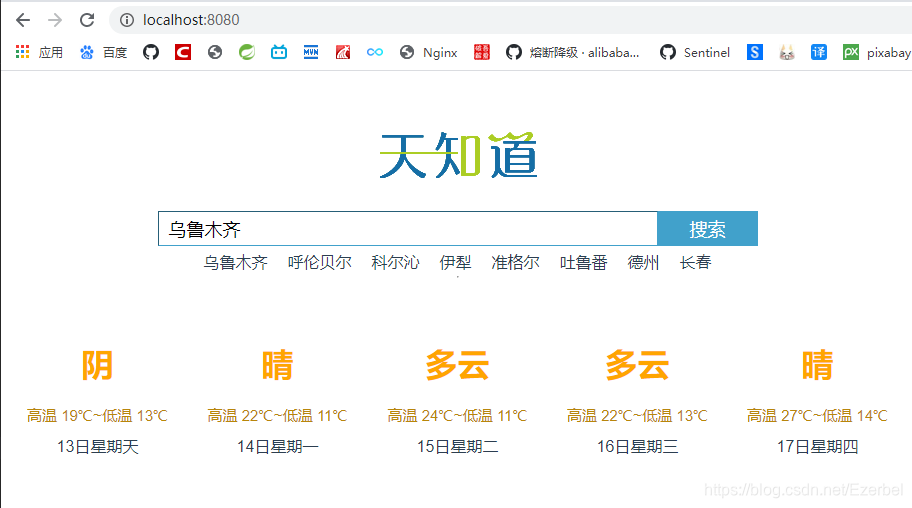Go back with the browser back arrow
The image size is (912, 508).
(x=23, y=20)
